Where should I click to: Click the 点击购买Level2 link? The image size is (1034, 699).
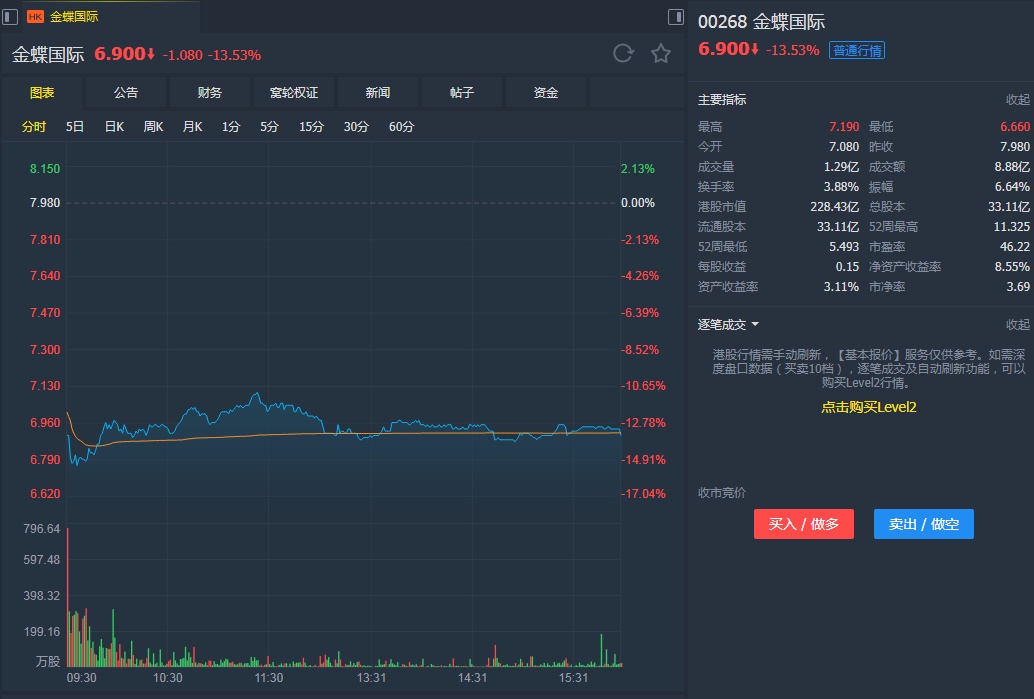pos(869,407)
